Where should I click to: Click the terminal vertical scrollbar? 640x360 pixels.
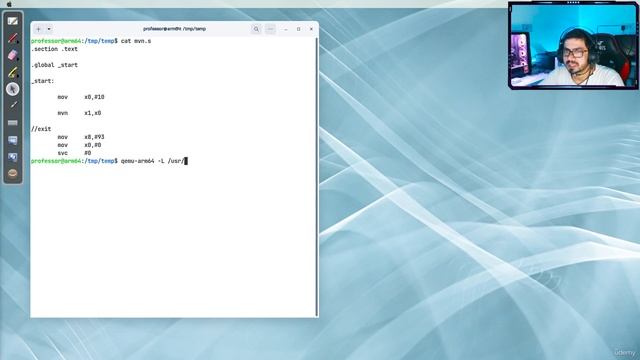317,176
